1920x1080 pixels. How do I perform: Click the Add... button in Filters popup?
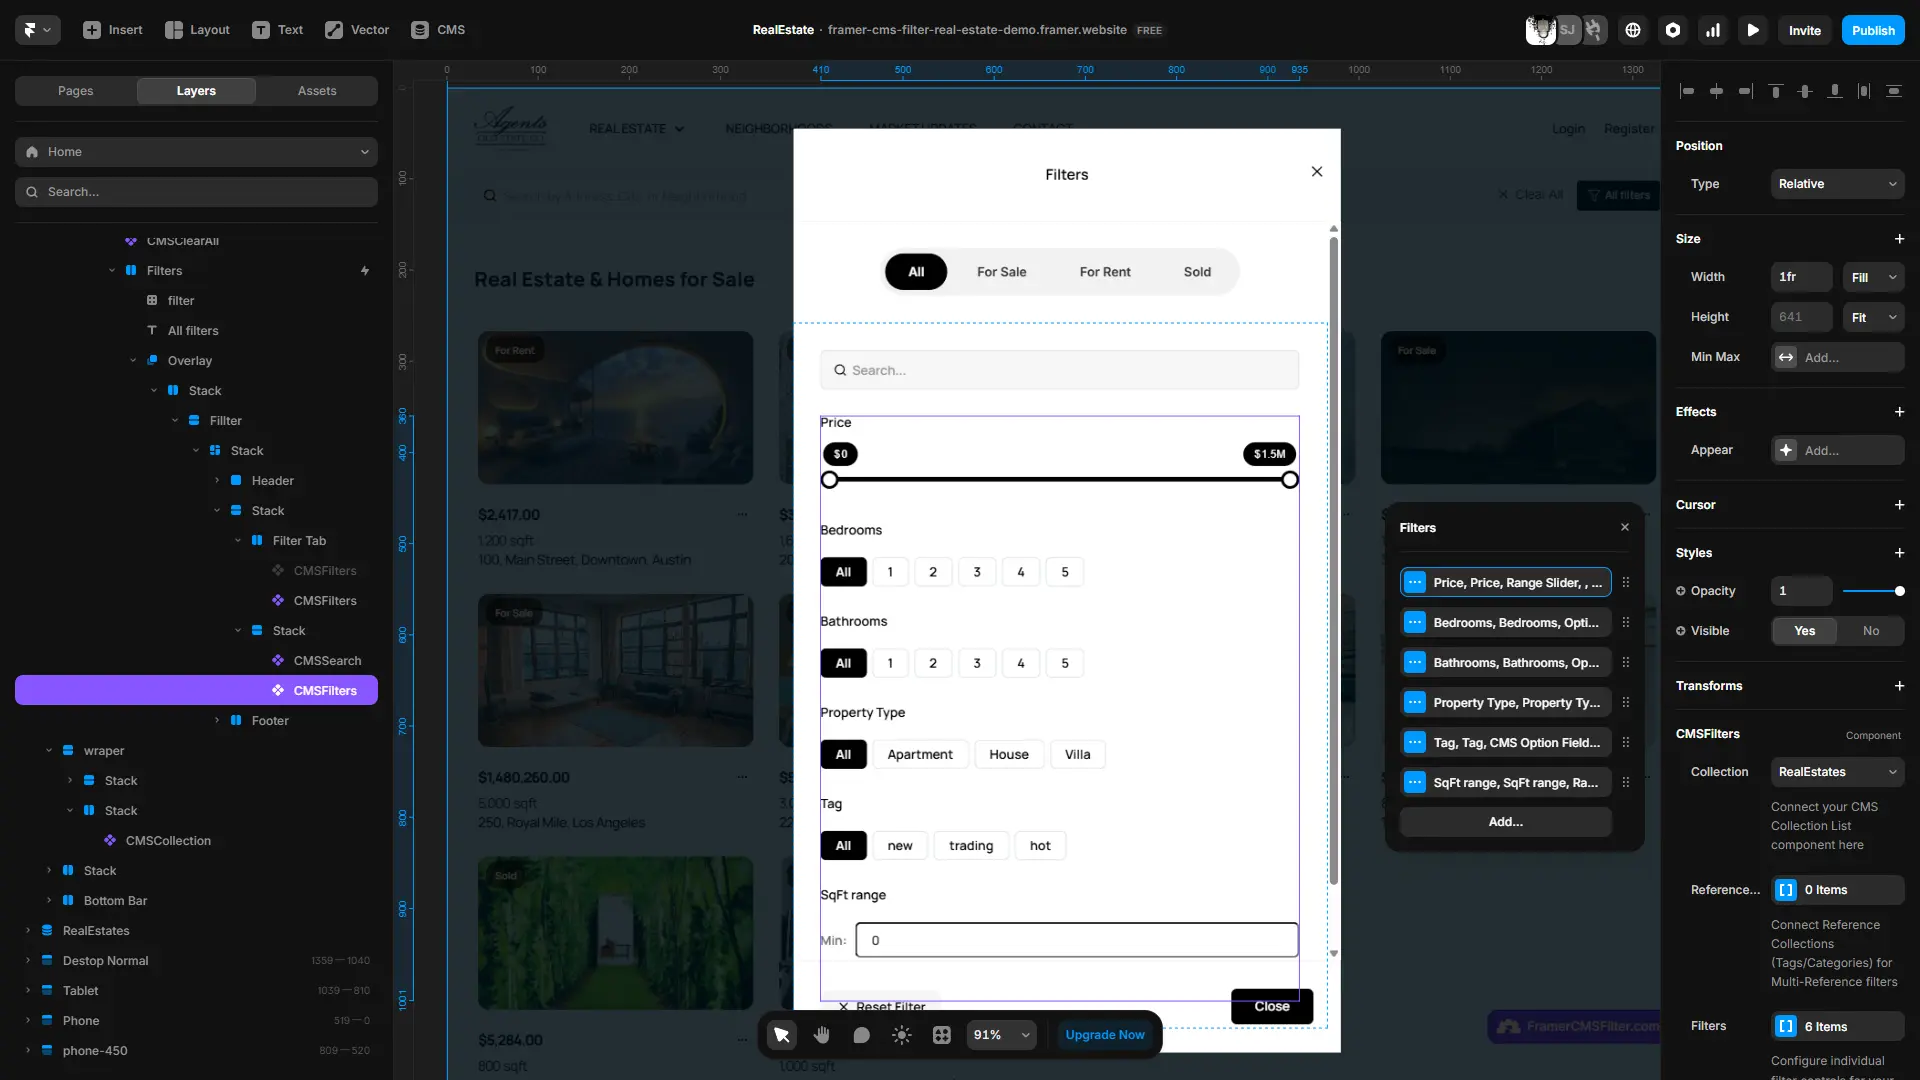point(1506,822)
